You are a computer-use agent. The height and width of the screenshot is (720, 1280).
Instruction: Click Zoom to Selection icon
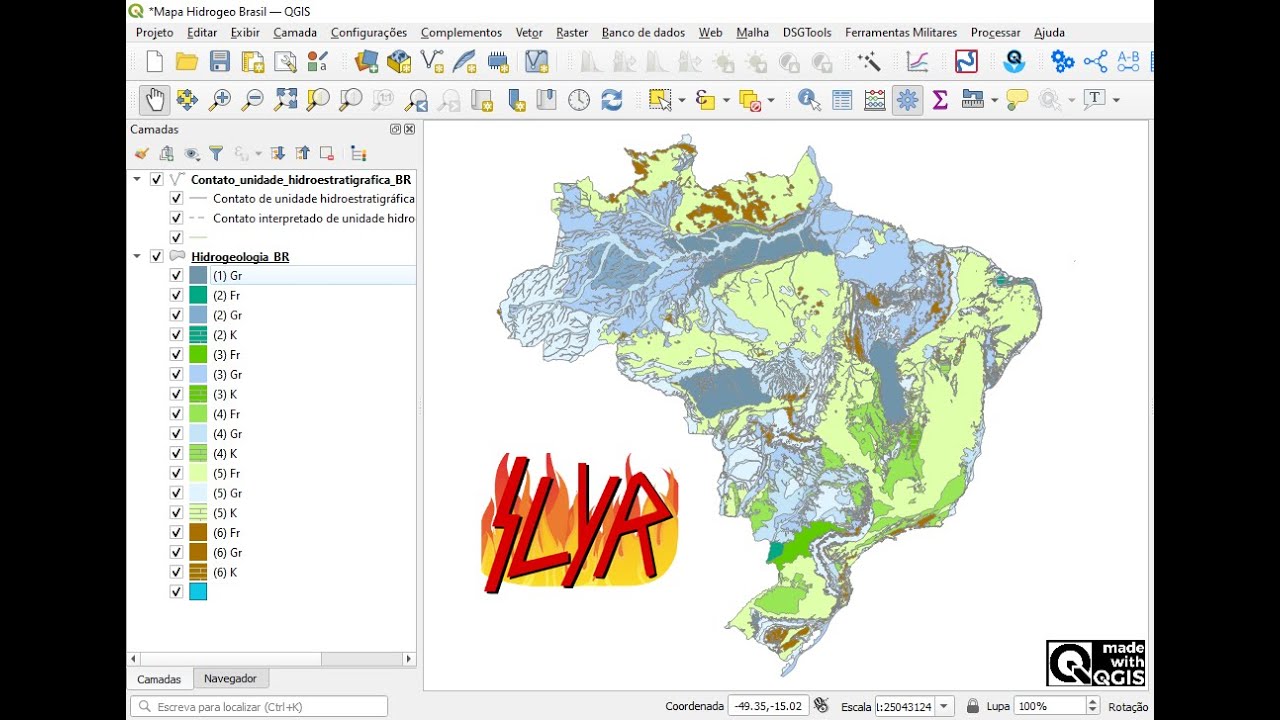click(x=318, y=100)
